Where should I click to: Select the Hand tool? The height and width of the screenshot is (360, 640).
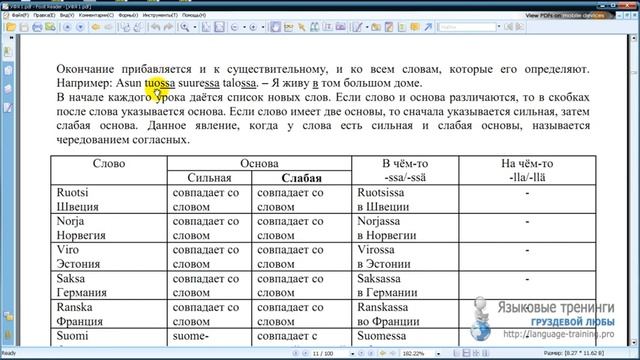click(x=276, y=27)
